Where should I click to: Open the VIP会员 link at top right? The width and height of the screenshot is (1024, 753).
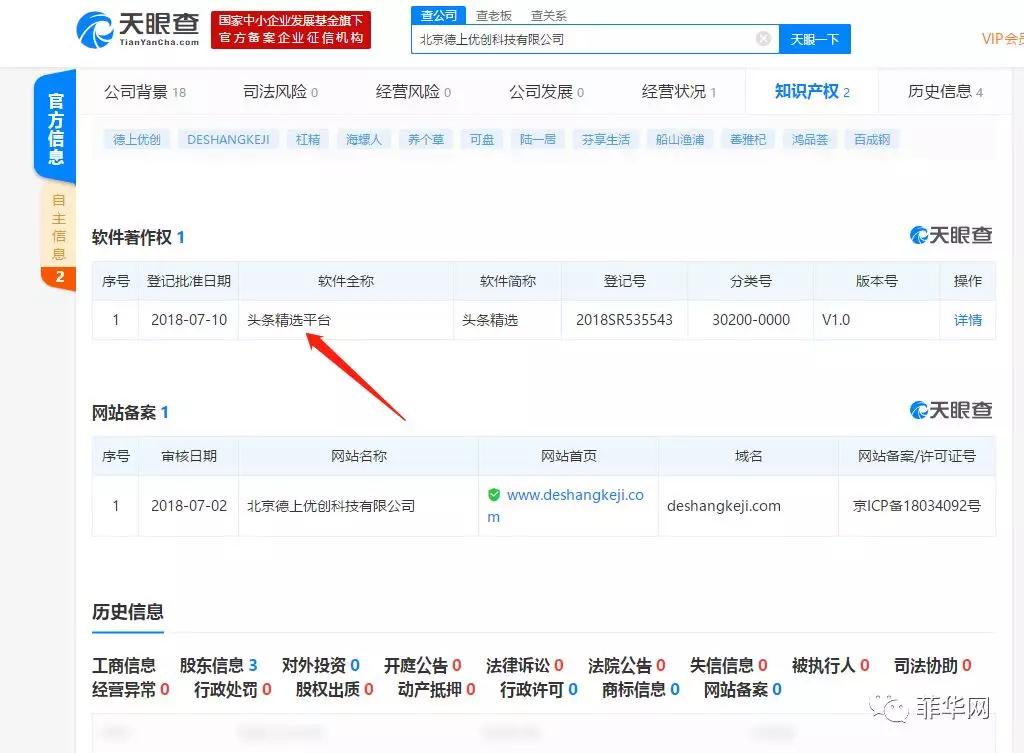click(1002, 39)
